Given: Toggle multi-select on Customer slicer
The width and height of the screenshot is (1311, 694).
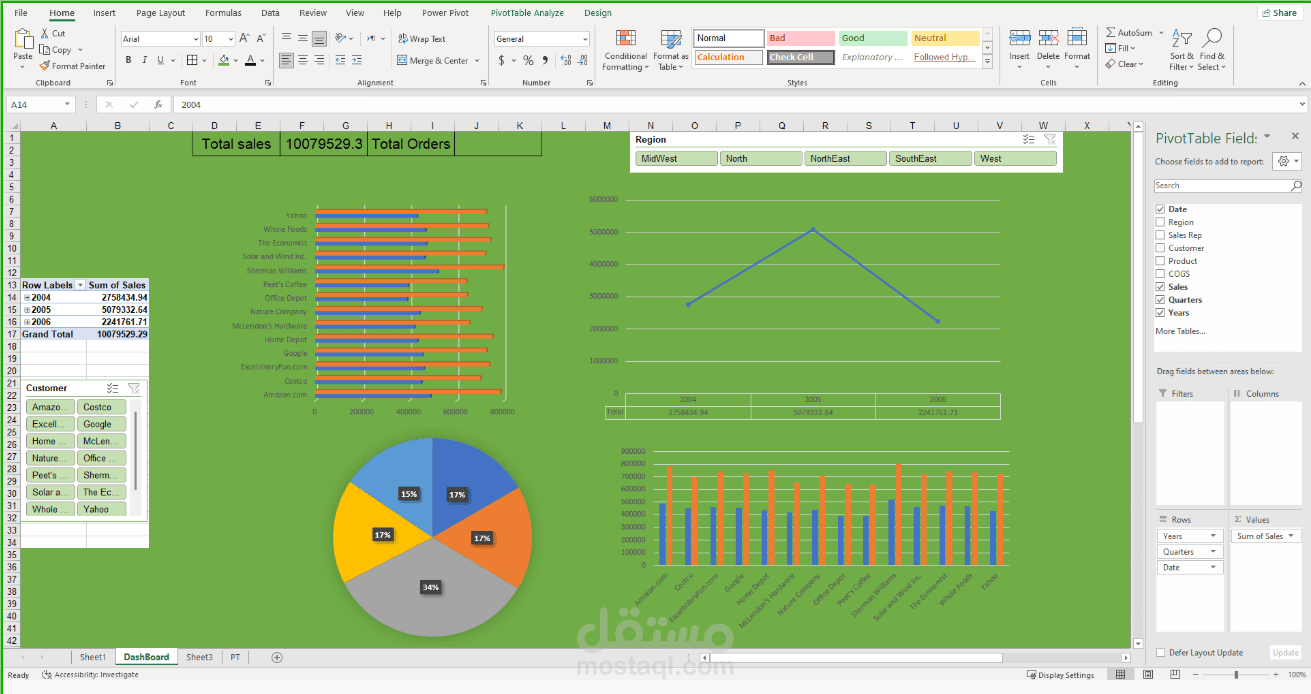Looking at the screenshot, I should (112, 388).
